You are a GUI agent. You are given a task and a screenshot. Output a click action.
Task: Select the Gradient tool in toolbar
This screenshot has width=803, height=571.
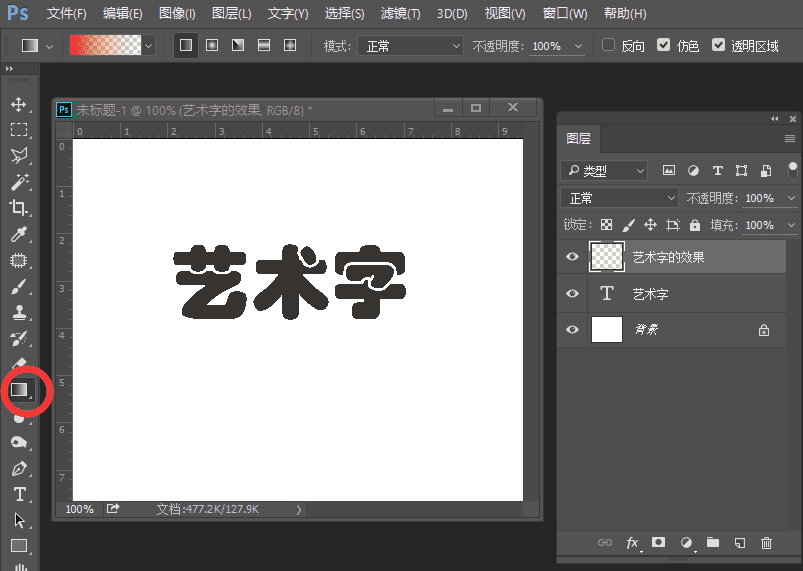tap(19, 390)
